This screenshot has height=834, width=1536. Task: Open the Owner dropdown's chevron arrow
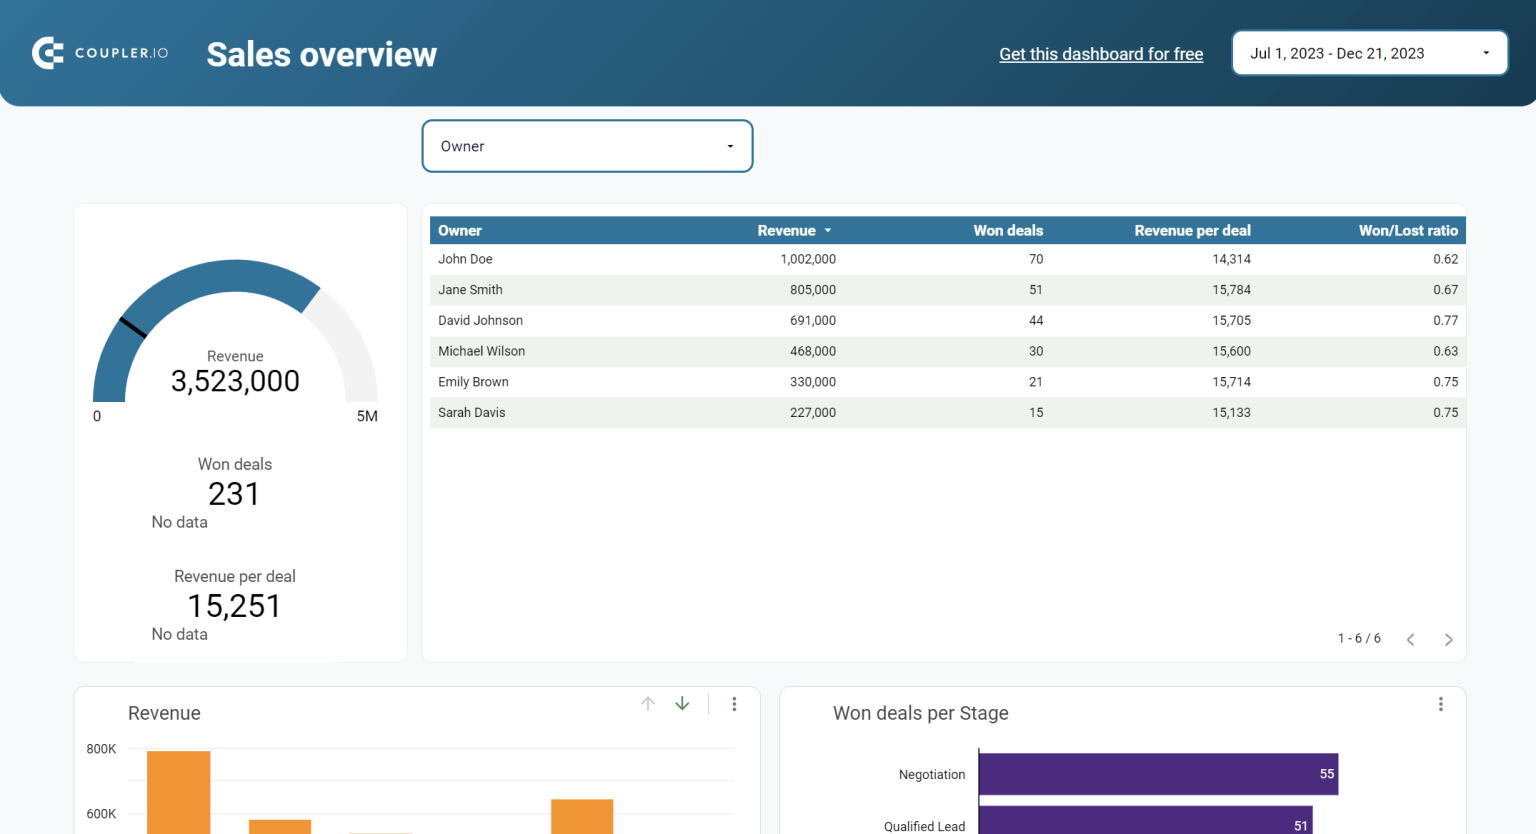pyautogui.click(x=729, y=146)
